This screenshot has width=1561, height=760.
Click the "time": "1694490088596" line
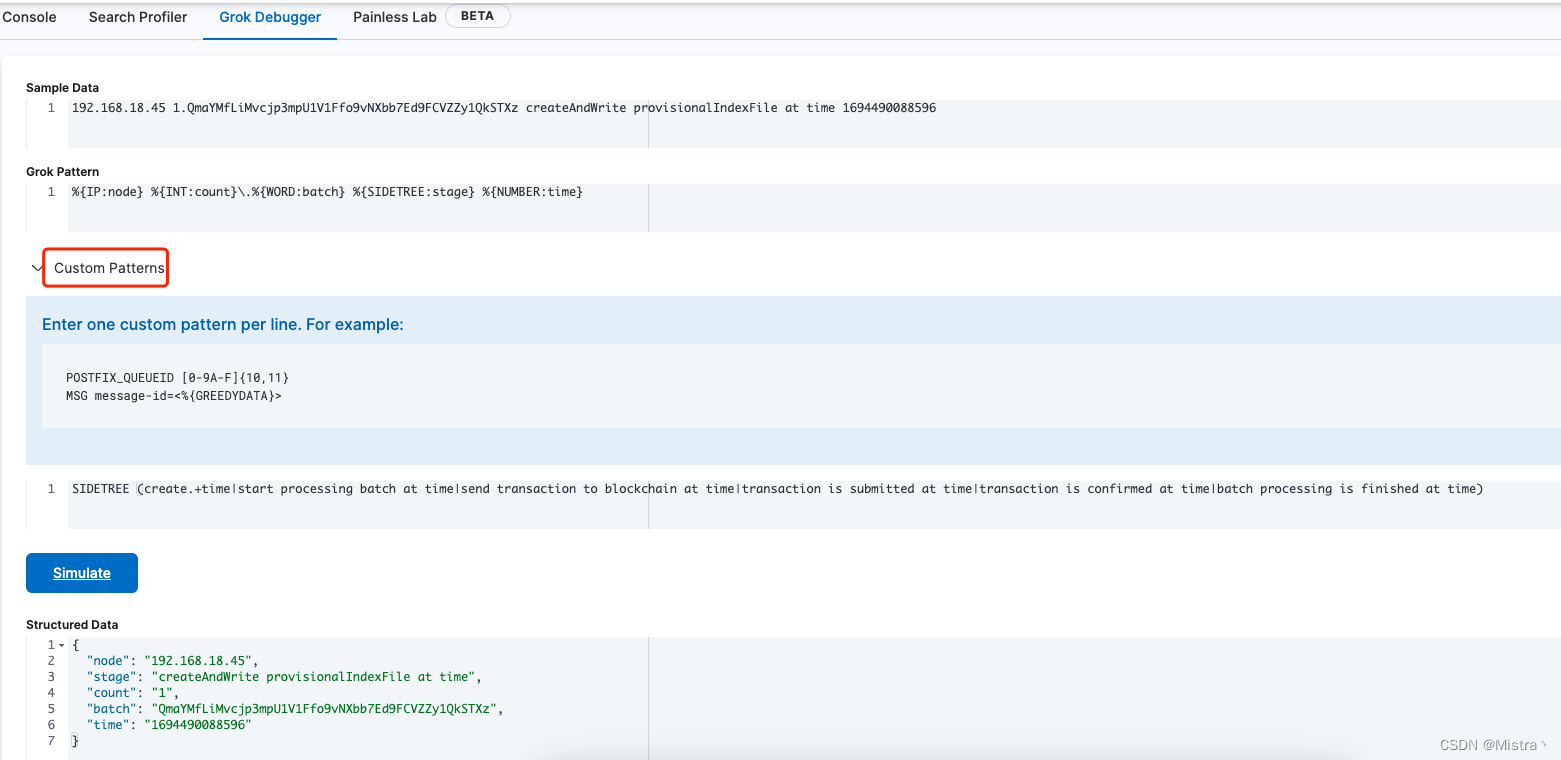(x=169, y=725)
